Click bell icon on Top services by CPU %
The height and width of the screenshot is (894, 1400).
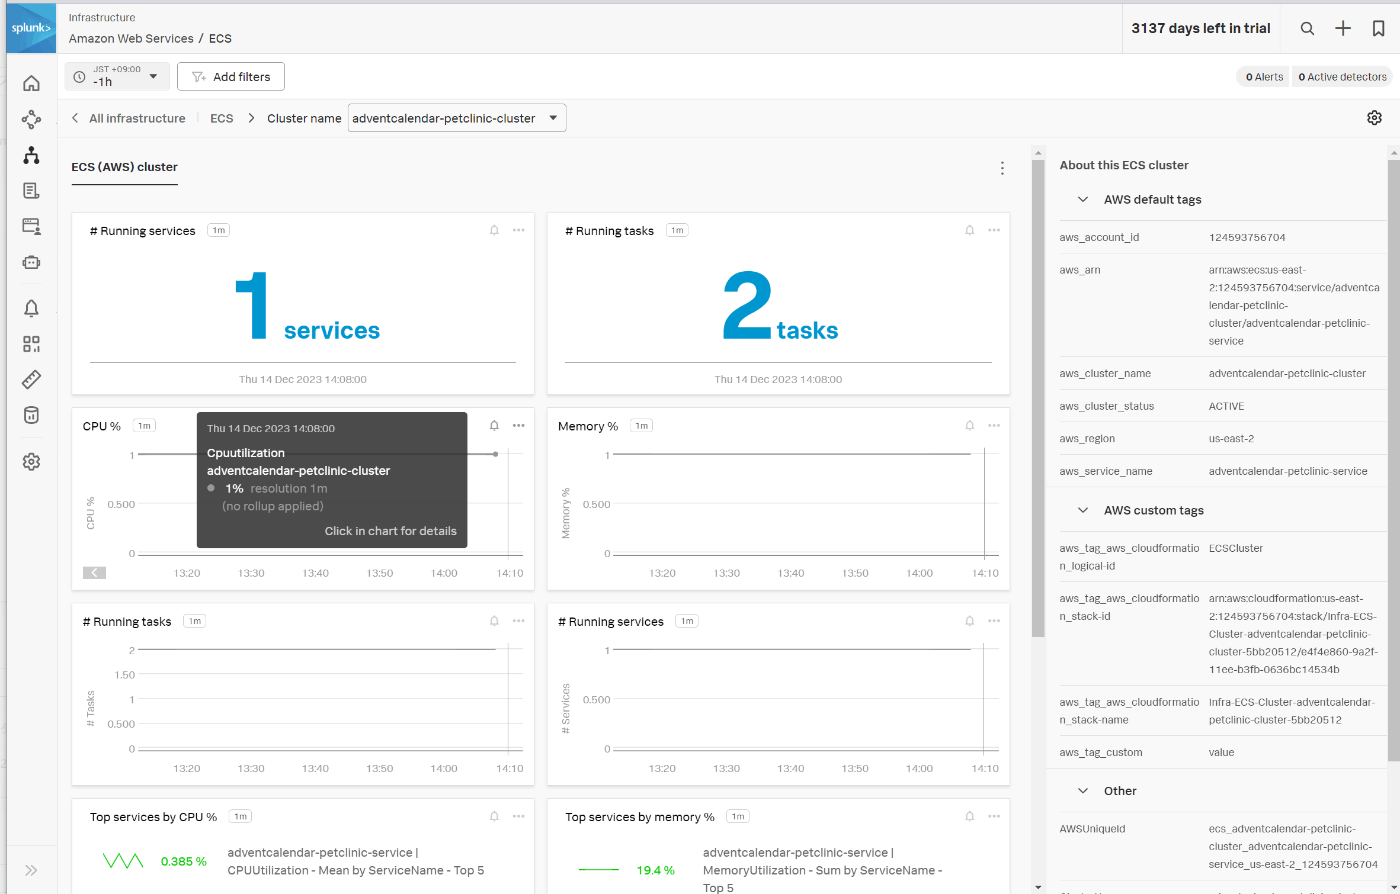494,816
